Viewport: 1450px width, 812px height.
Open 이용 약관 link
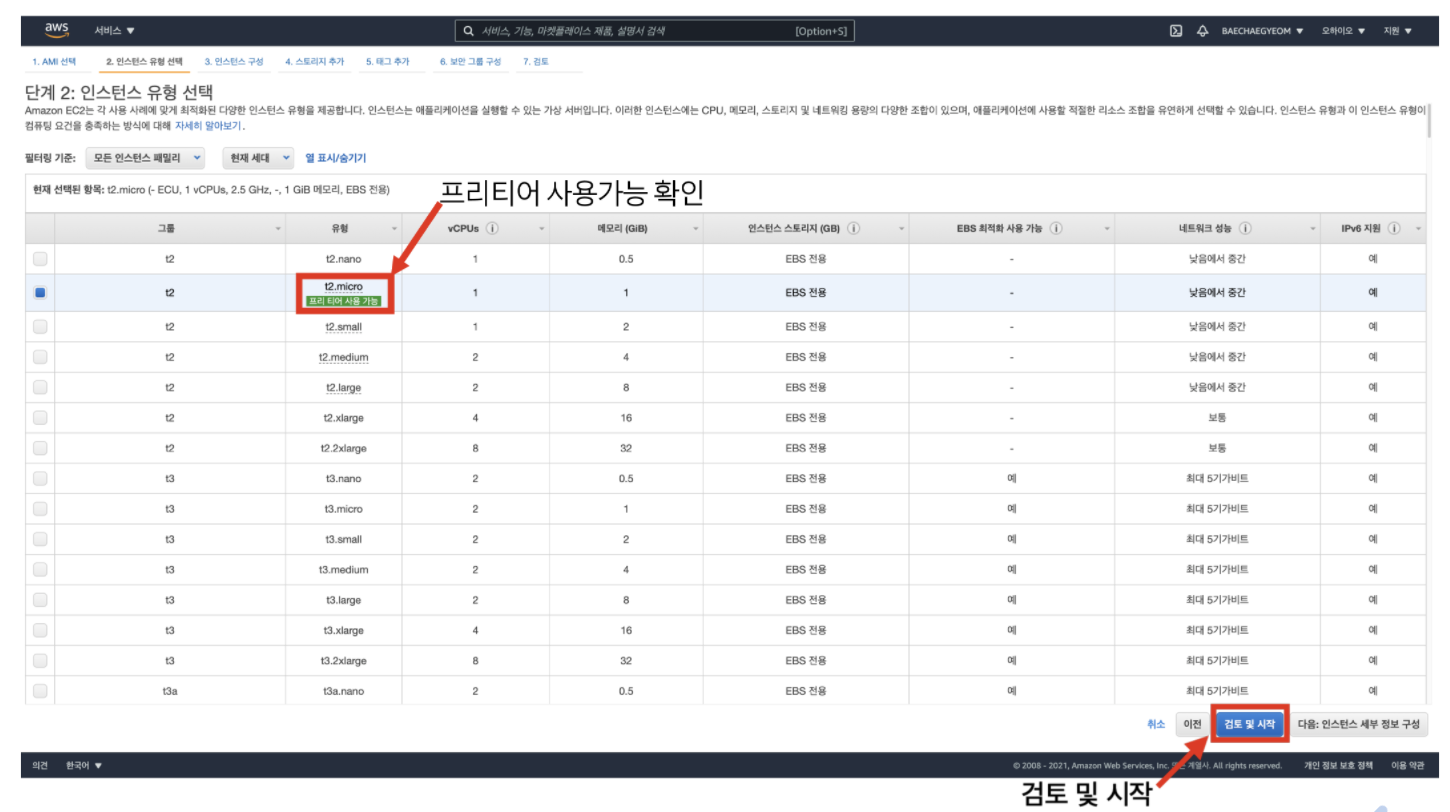1407,766
